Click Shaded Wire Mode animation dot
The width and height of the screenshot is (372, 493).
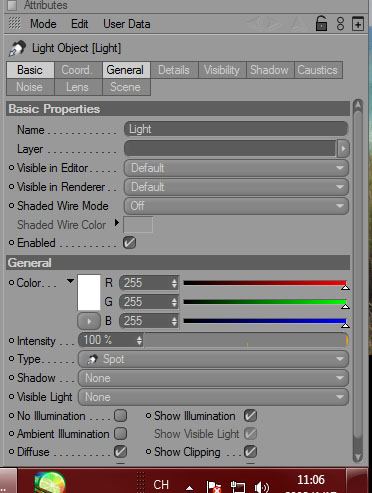pyautogui.click(x=11, y=206)
